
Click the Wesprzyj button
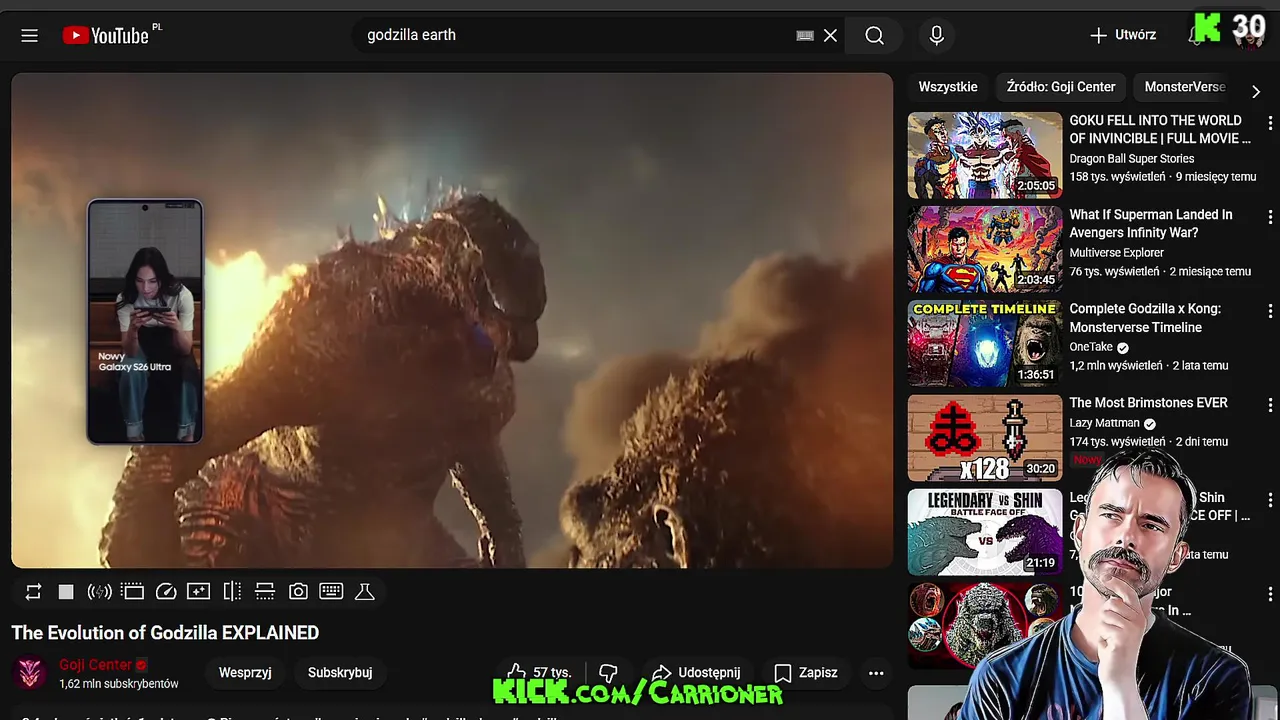tap(245, 673)
